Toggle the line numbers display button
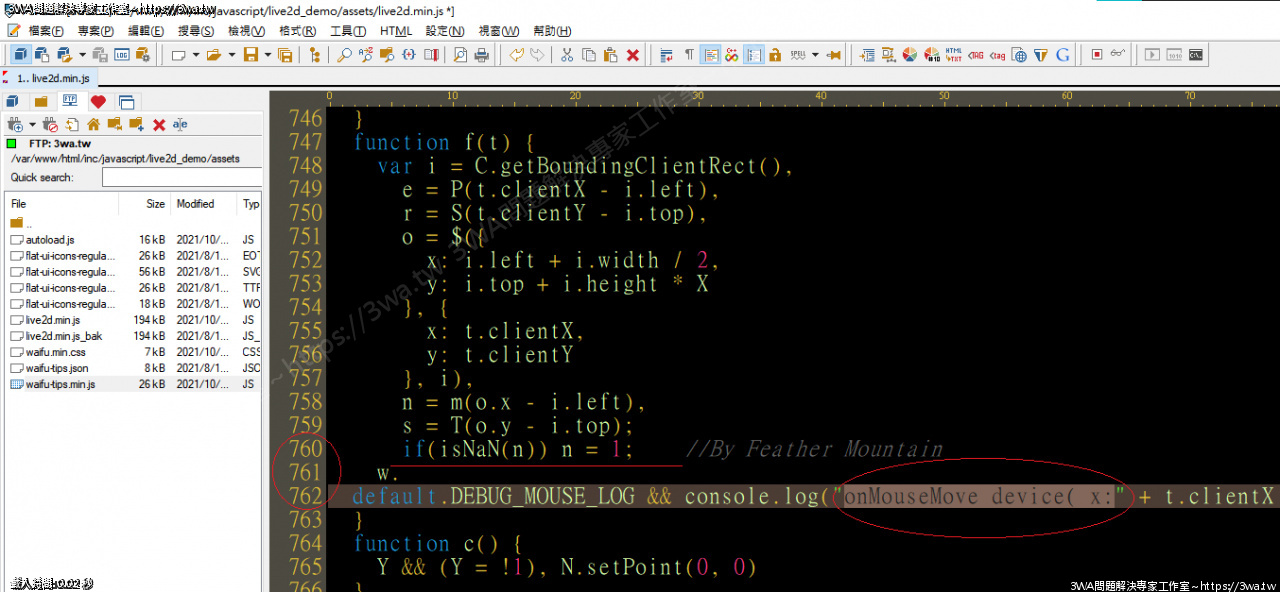The height and width of the screenshot is (592, 1280). tap(754, 55)
